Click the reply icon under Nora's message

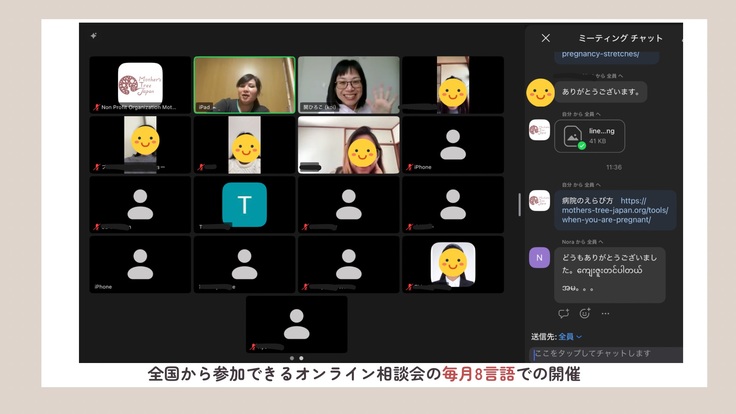coord(563,313)
